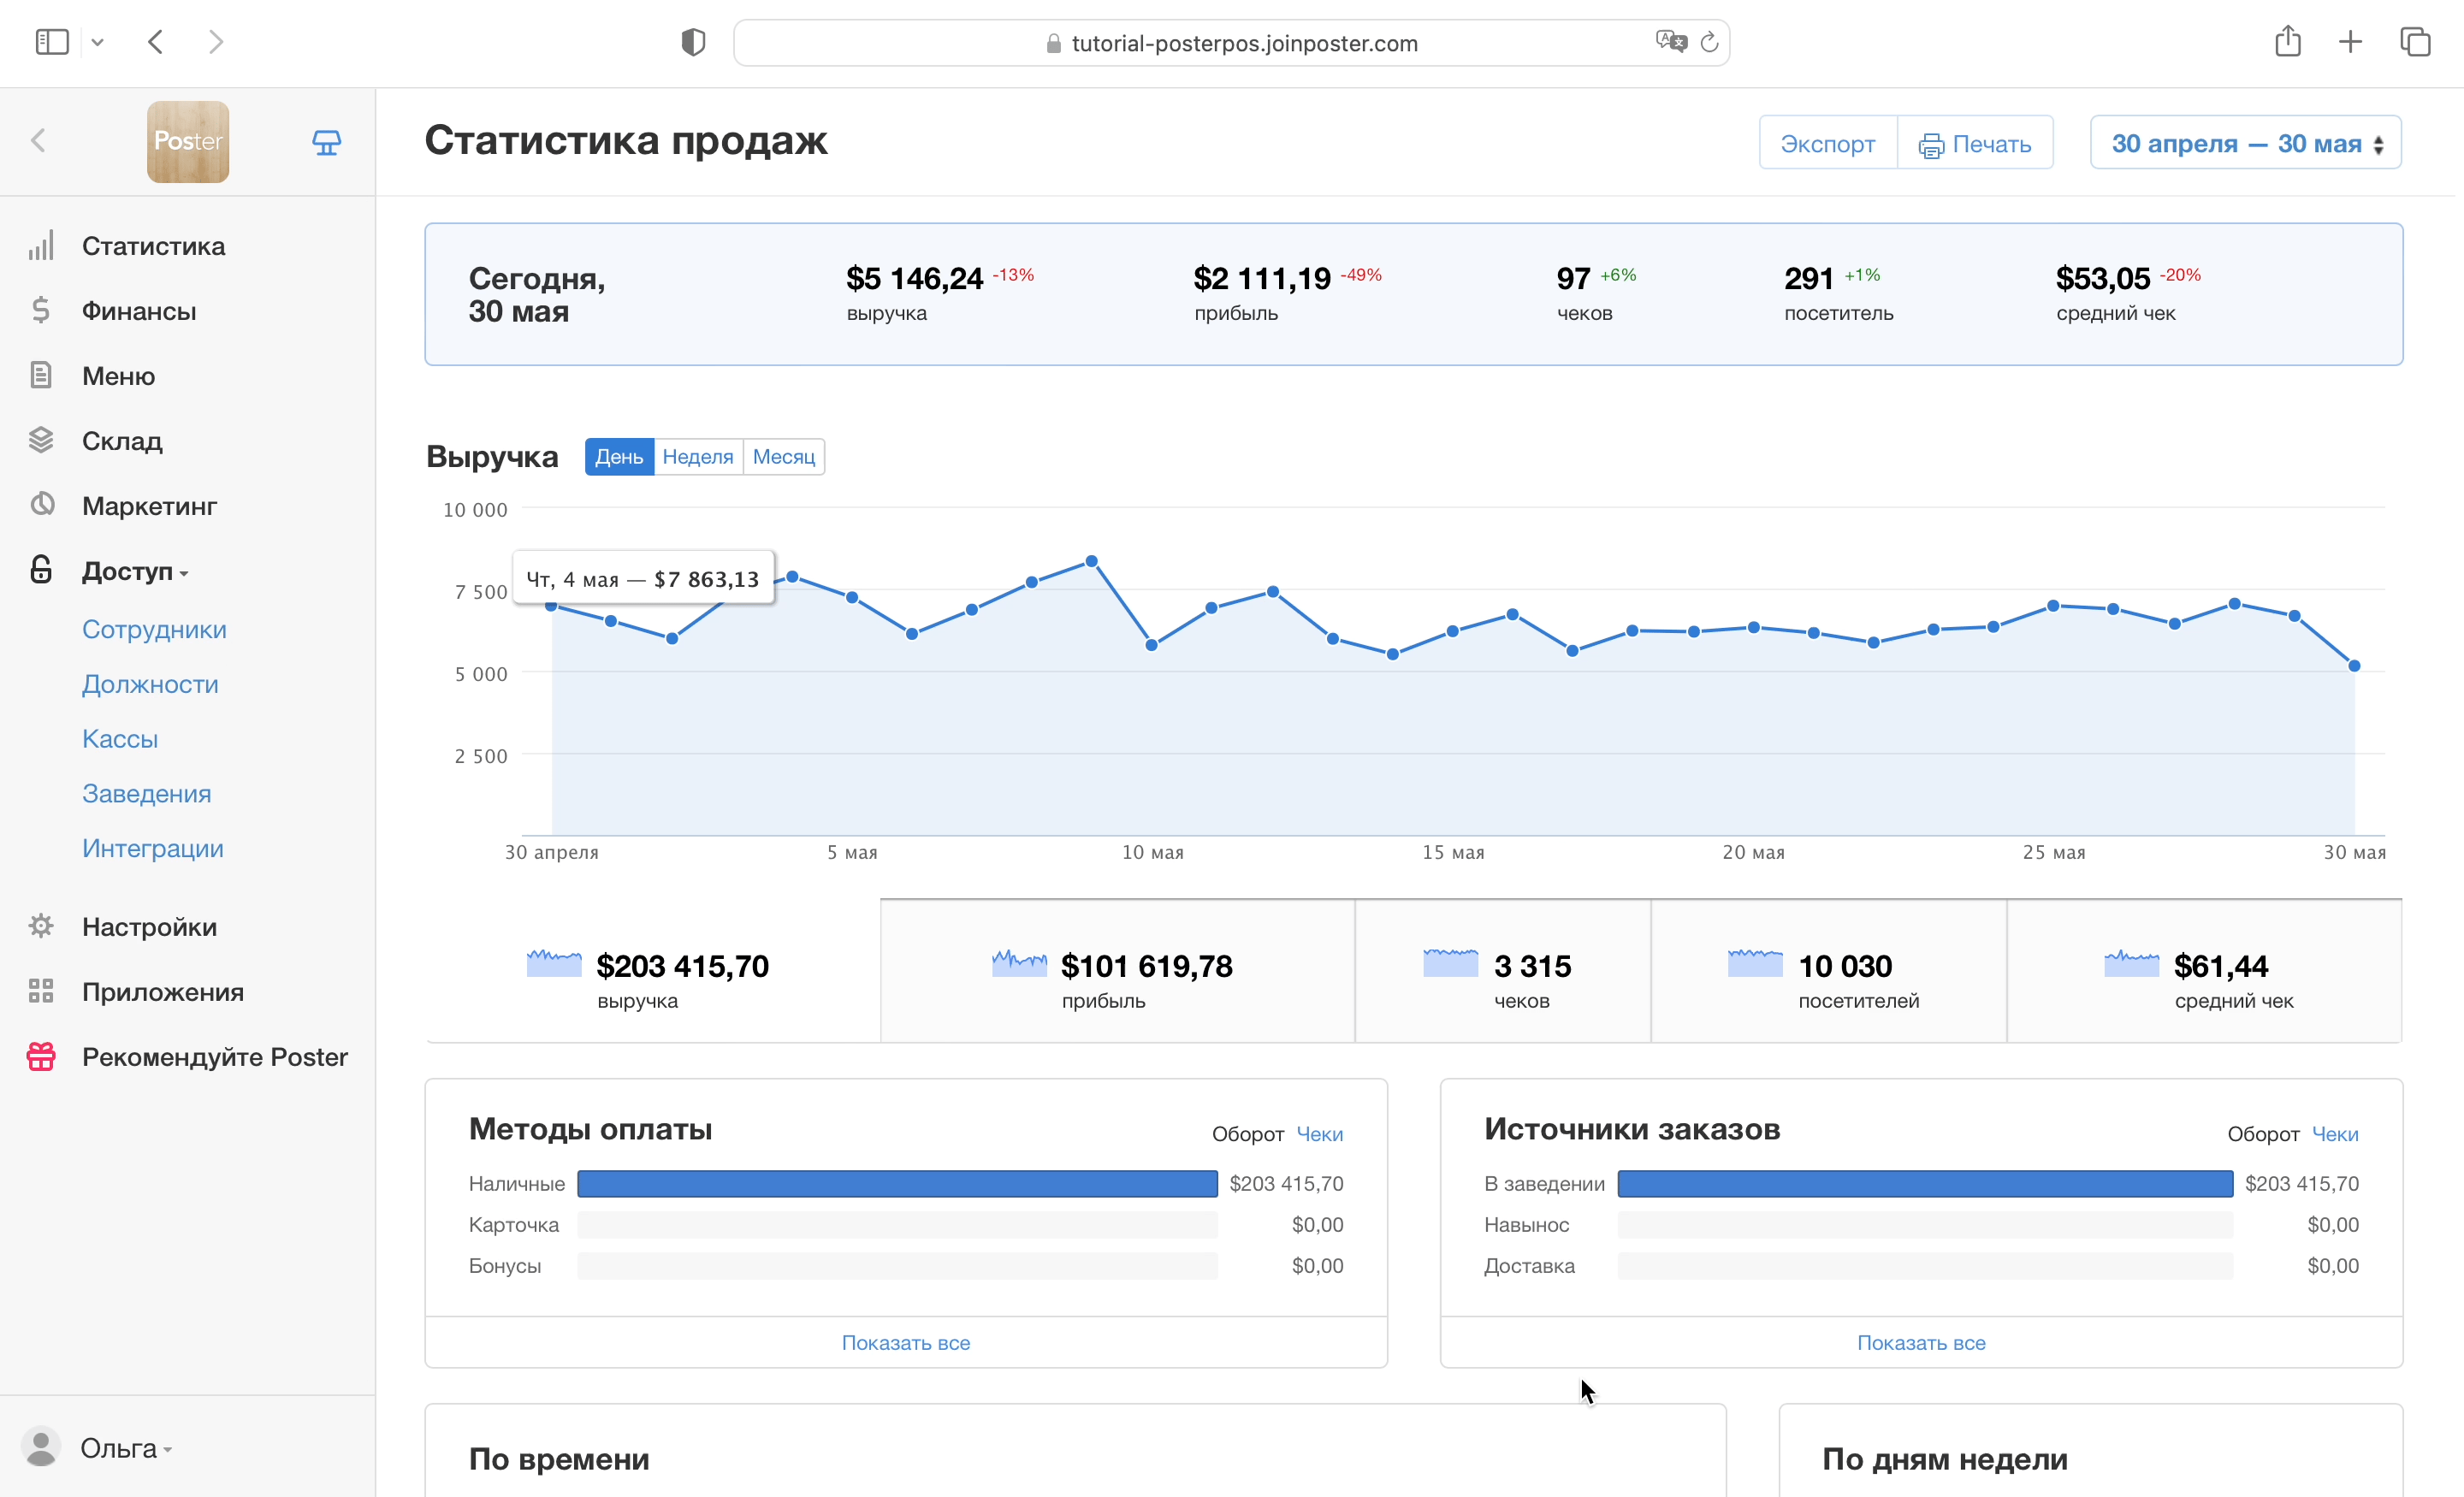Open the Сотрудники link in sidebar
The height and width of the screenshot is (1497, 2464).
154,629
